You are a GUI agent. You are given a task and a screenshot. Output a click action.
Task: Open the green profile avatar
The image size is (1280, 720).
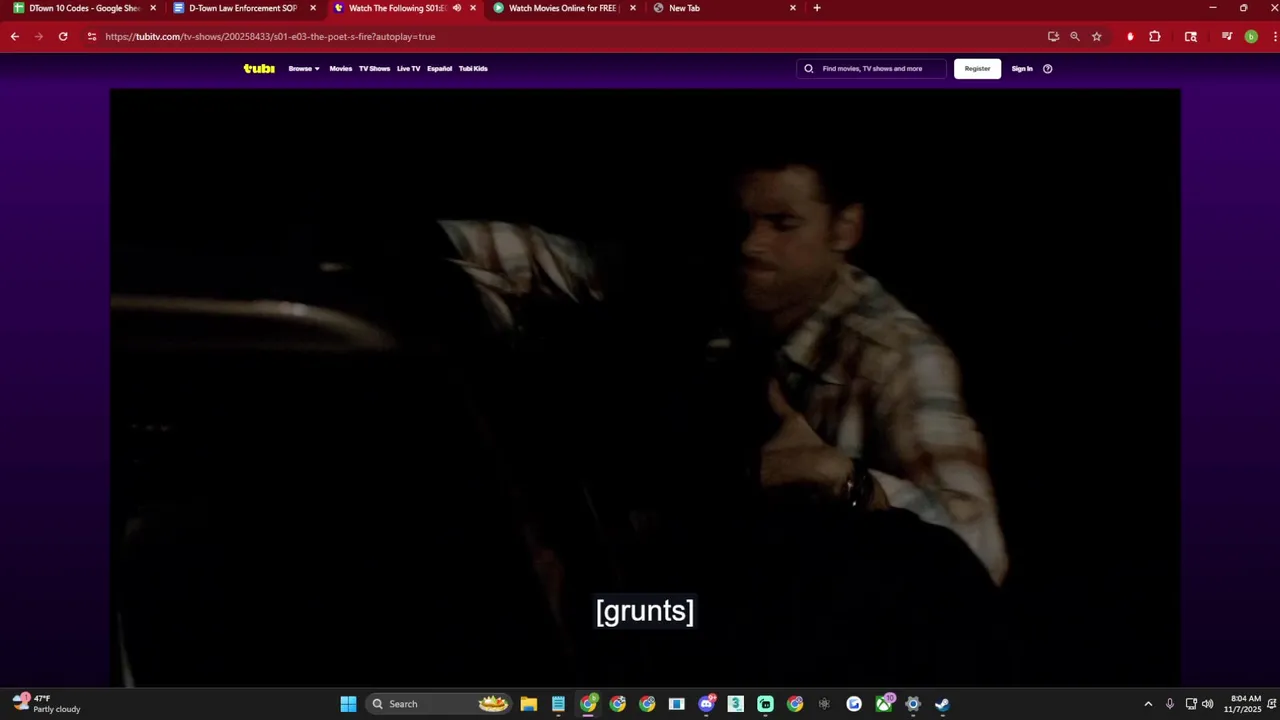tap(1251, 36)
